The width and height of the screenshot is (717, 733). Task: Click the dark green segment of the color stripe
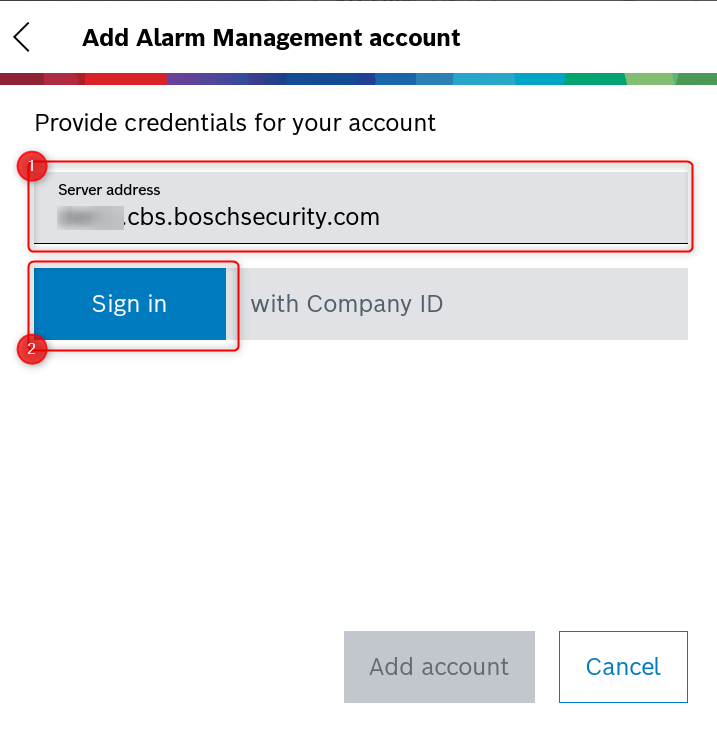click(x=595, y=78)
